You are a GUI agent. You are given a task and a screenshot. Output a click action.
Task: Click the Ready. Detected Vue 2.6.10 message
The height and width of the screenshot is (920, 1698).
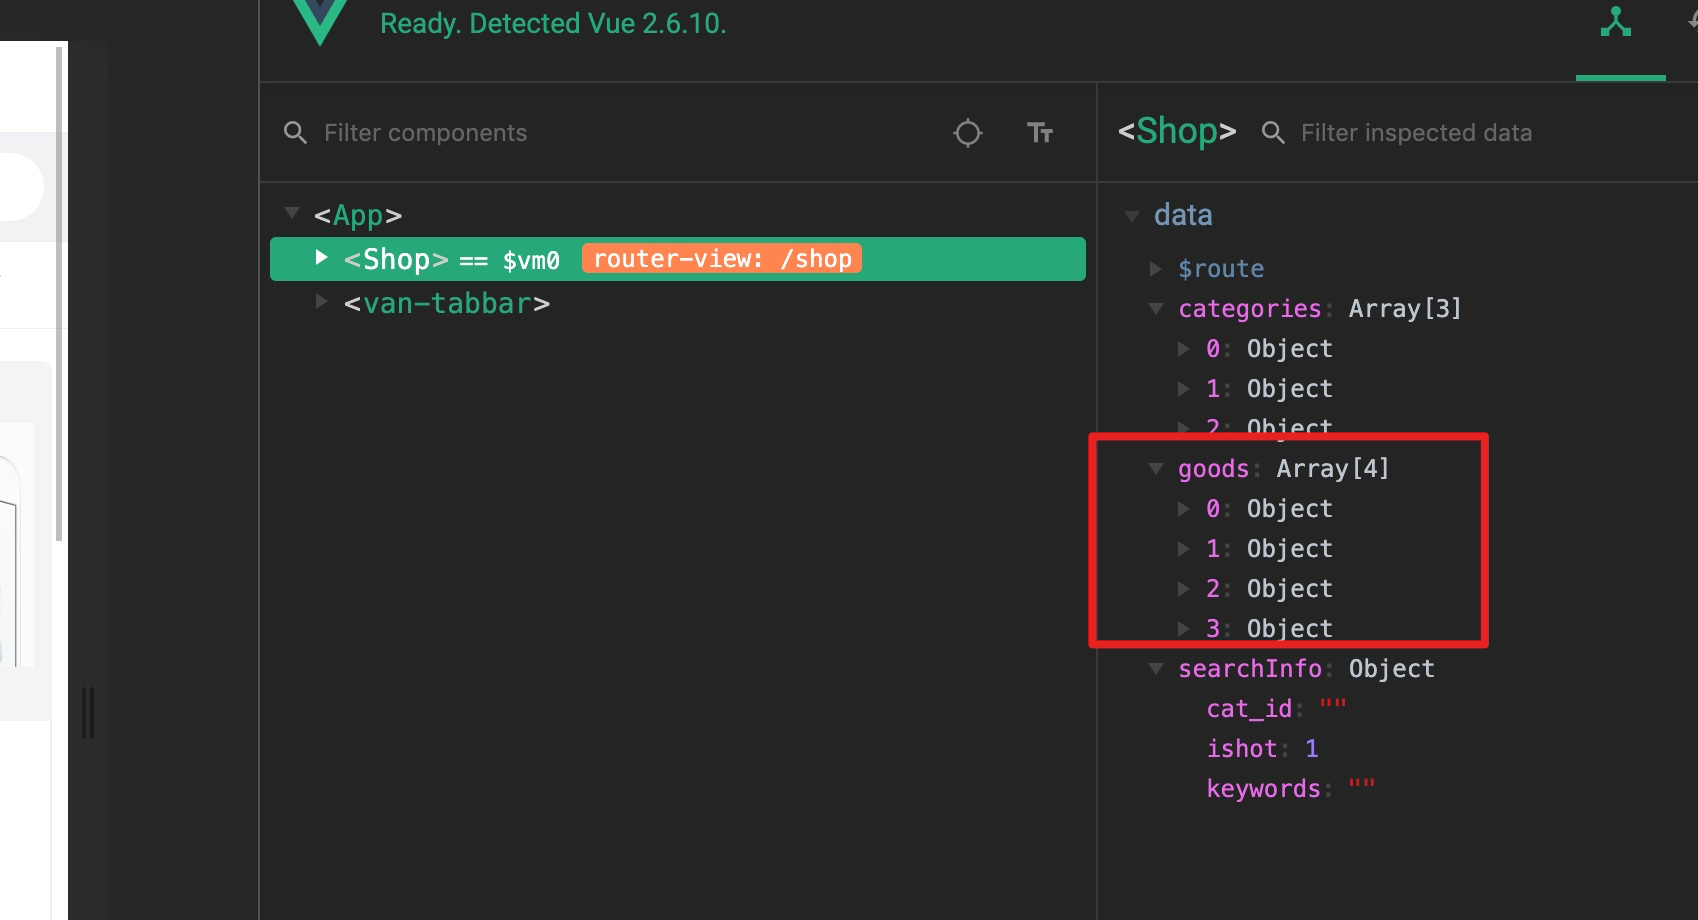point(553,23)
